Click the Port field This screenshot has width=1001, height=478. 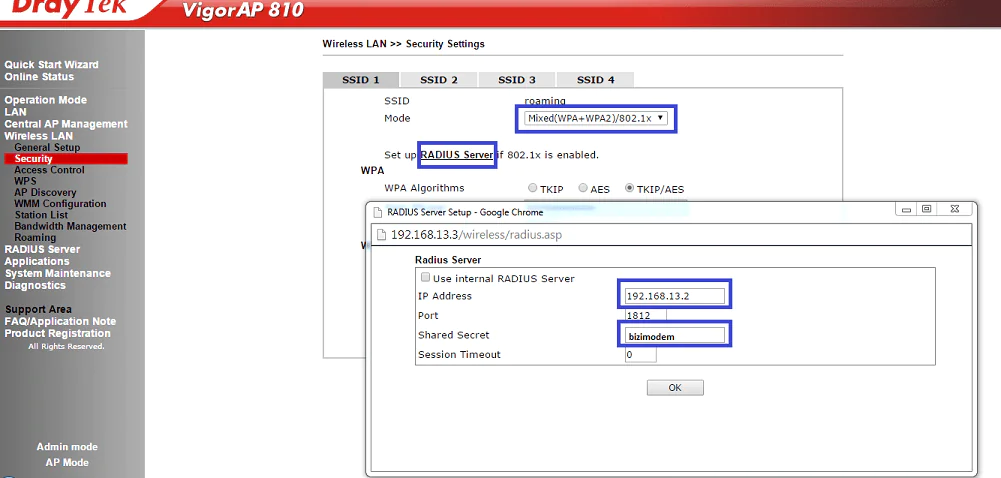pos(645,315)
